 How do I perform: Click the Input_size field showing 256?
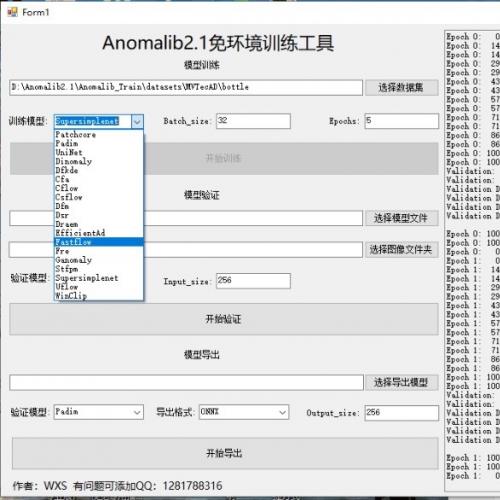[x=253, y=281]
